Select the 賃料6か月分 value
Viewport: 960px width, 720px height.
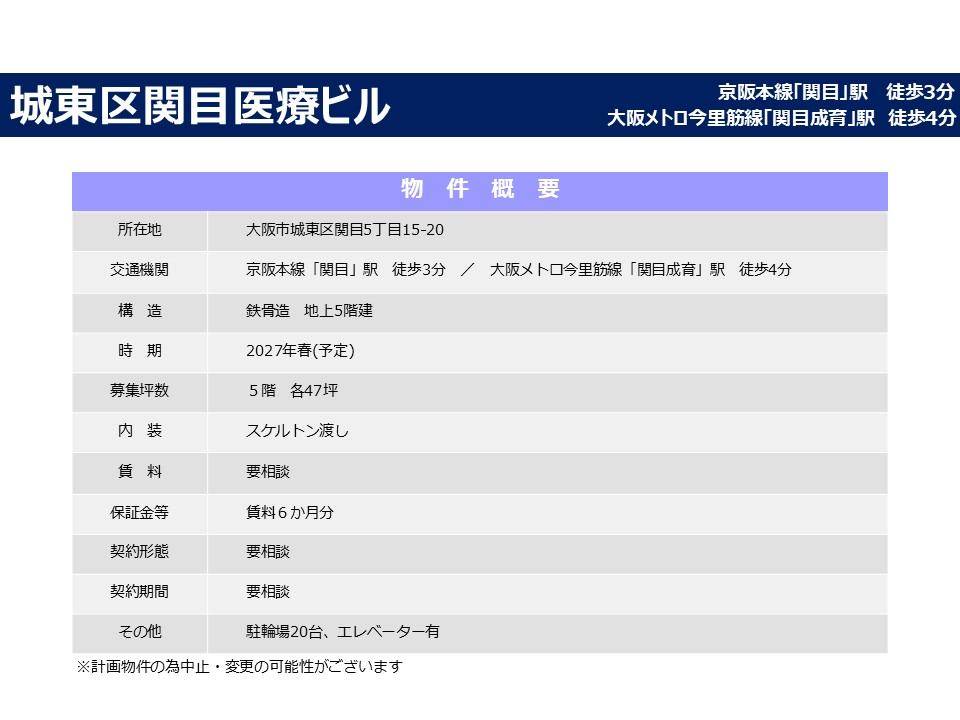(x=290, y=512)
